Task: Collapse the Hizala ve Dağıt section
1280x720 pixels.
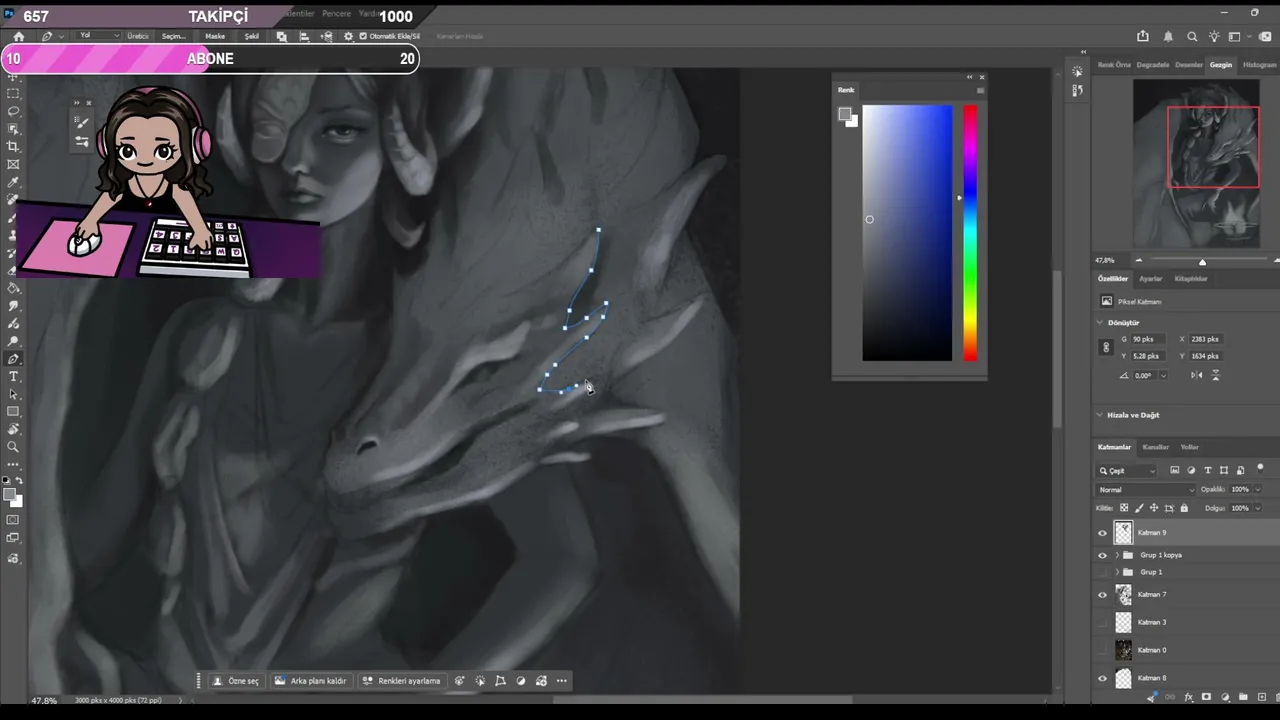Action: click(1100, 415)
